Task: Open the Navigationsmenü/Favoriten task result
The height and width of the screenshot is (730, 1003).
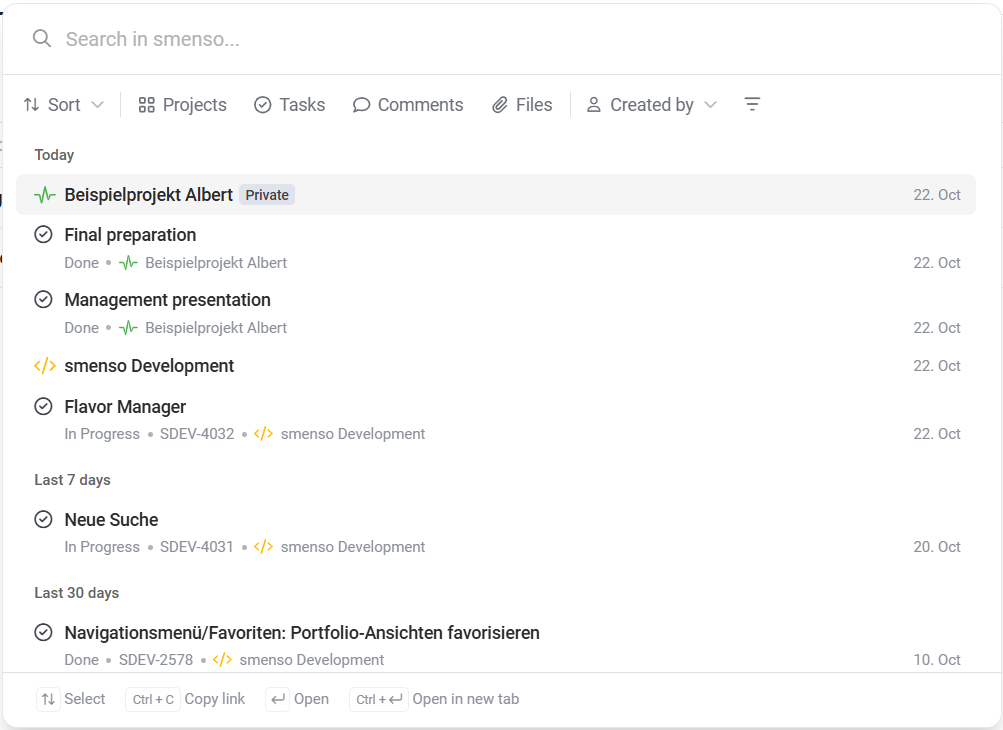Action: [301, 633]
